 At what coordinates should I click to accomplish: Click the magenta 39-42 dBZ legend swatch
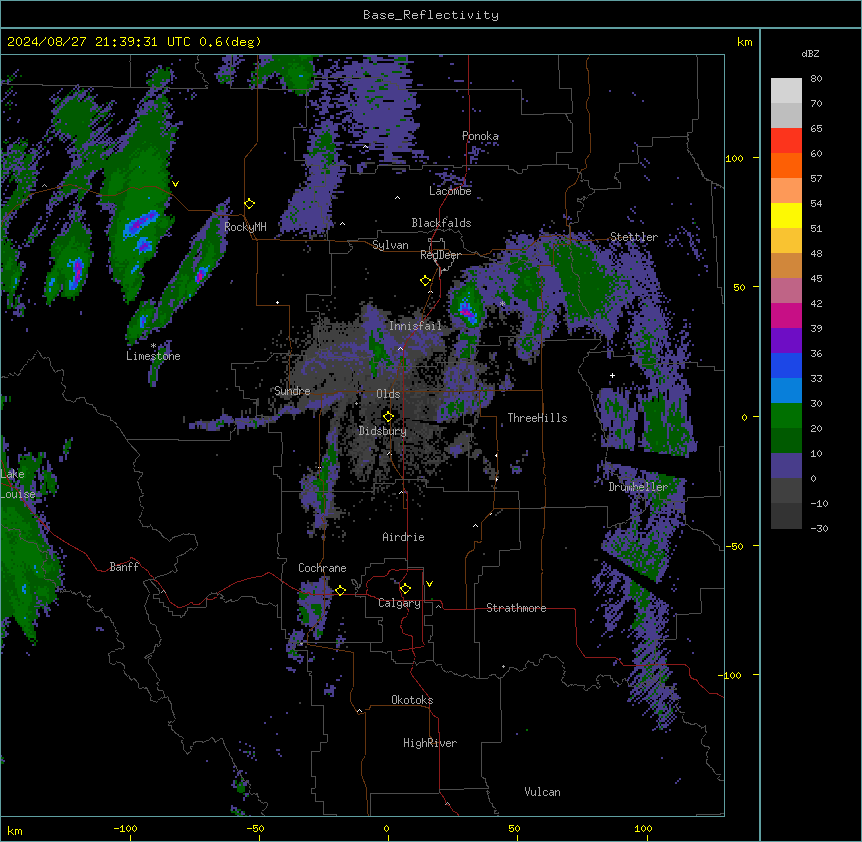(786, 315)
